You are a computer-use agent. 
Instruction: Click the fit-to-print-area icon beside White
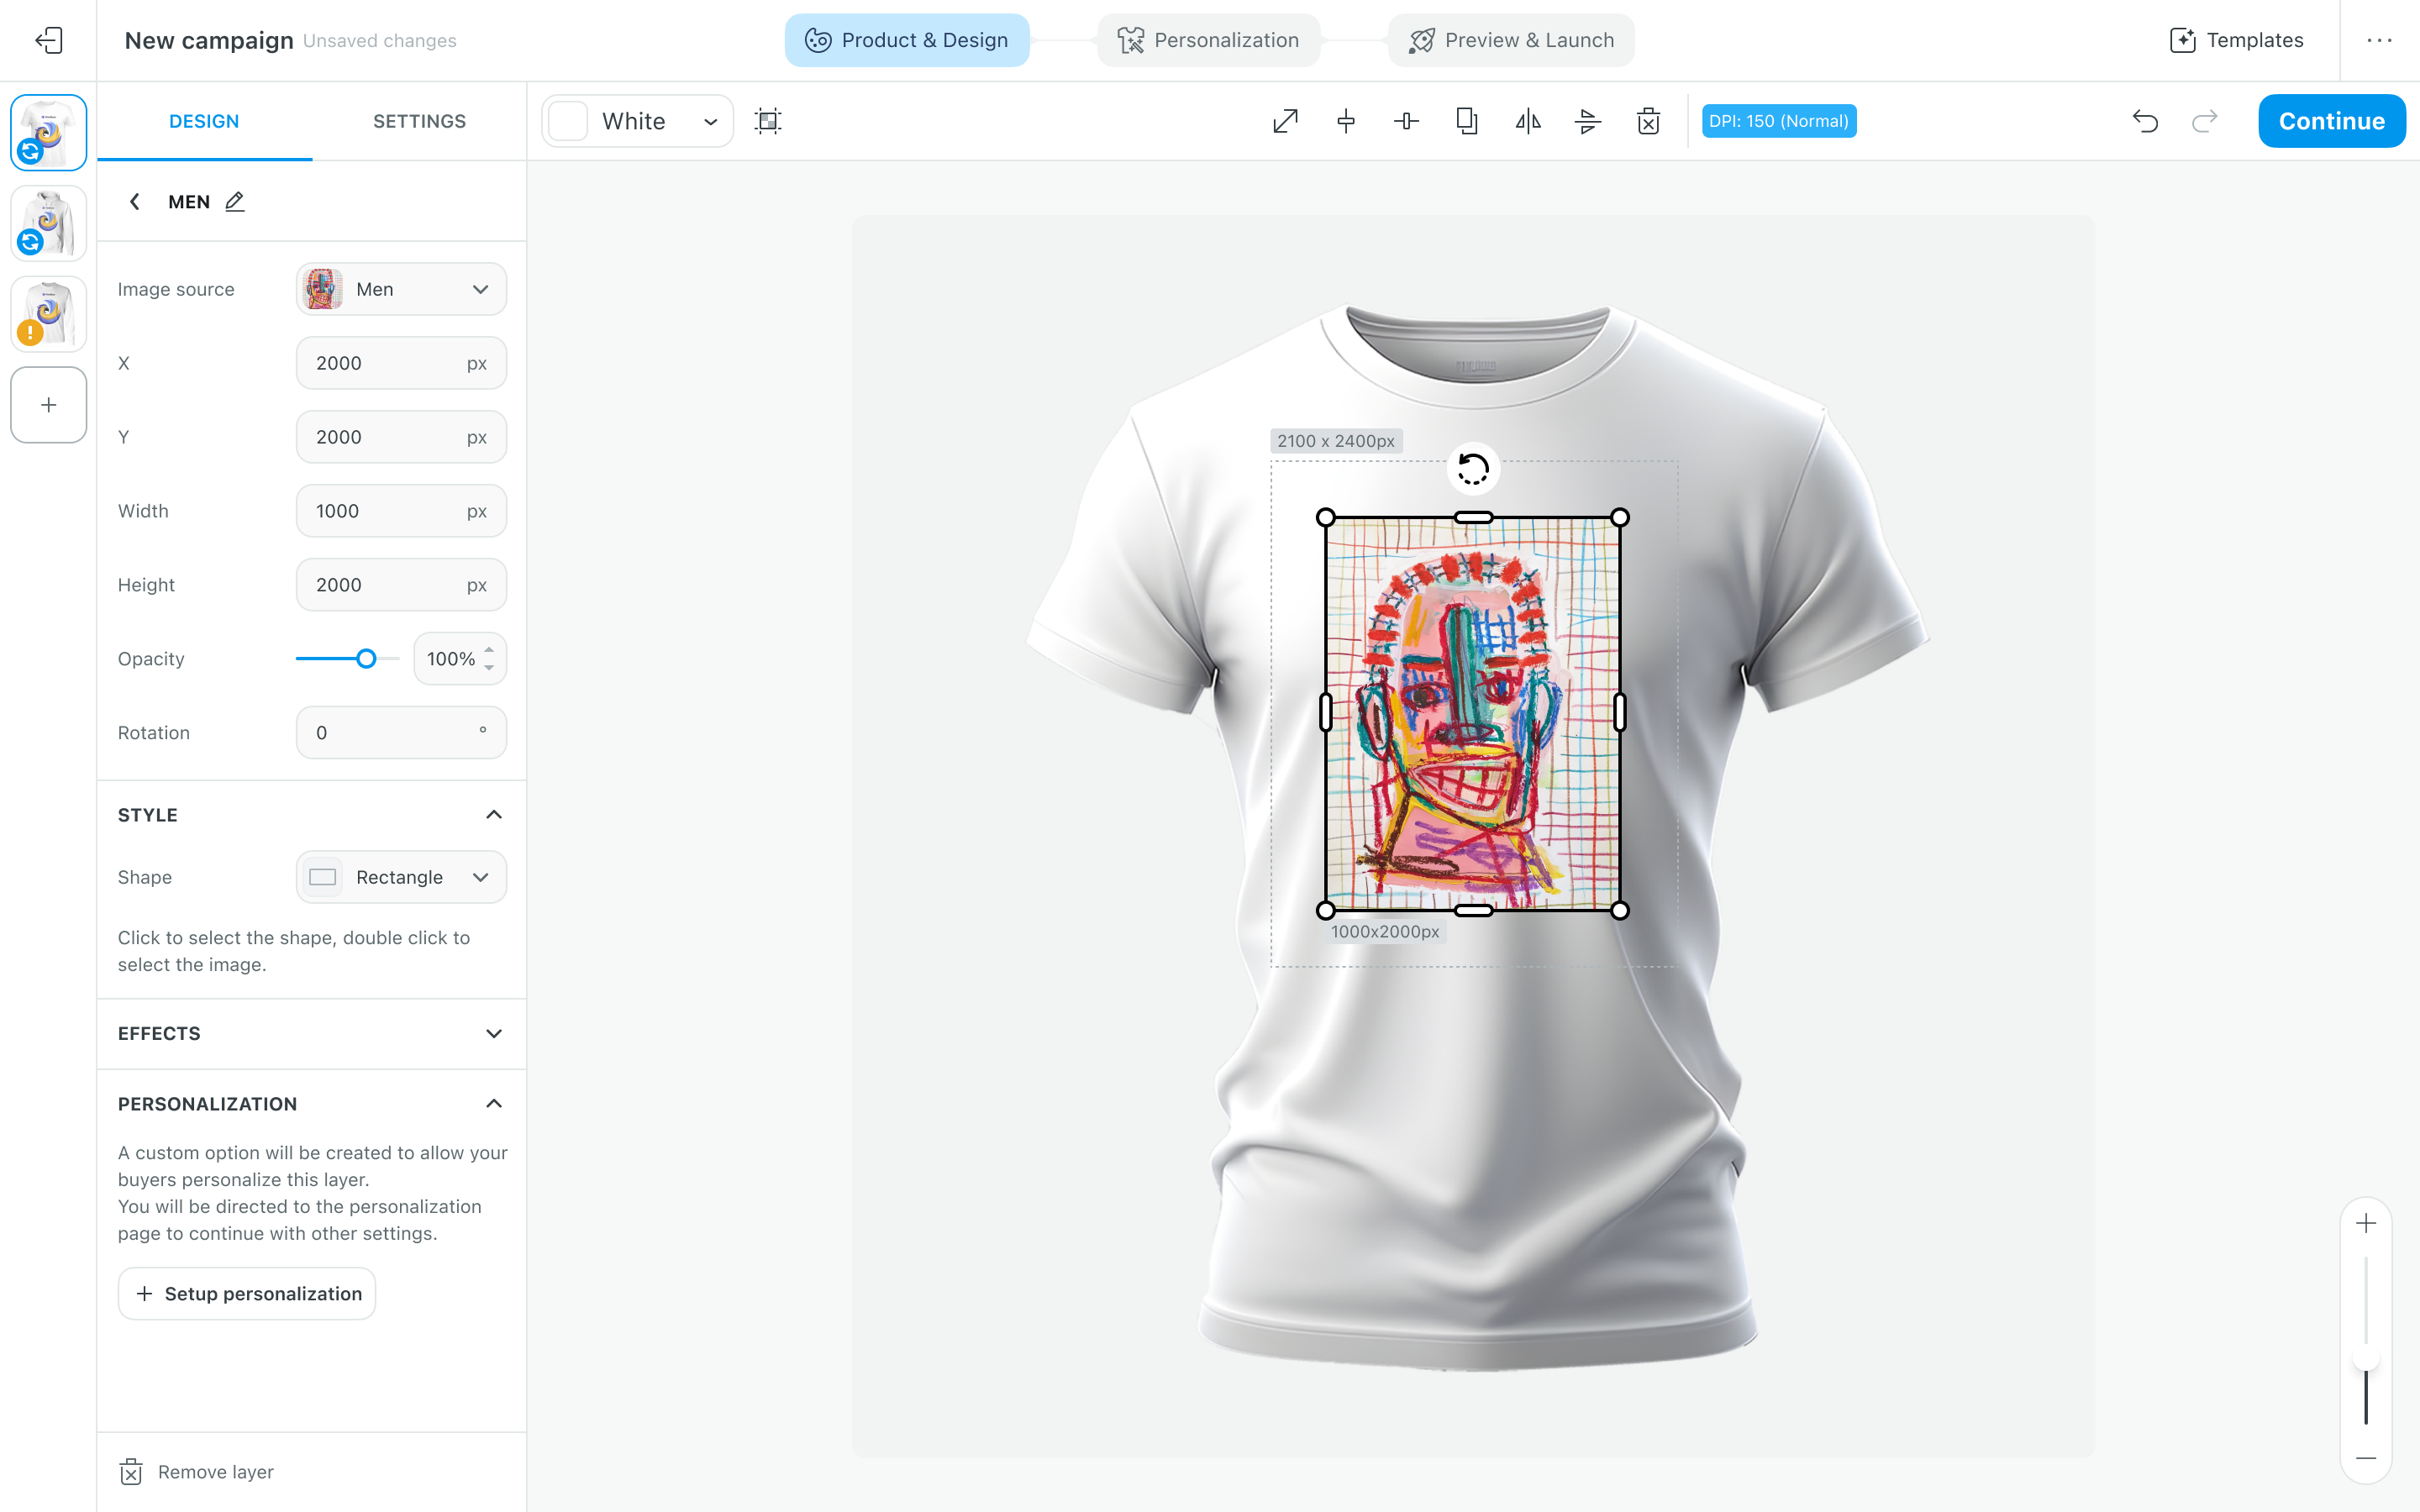pyautogui.click(x=768, y=121)
